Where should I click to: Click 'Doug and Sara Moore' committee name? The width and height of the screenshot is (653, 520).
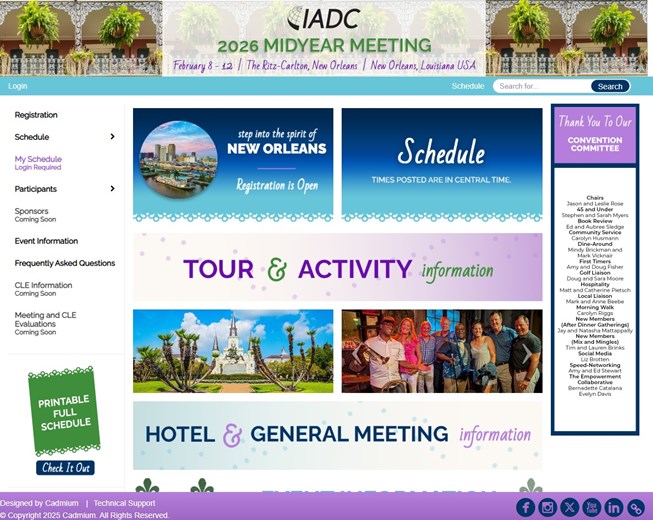point(595,279)
